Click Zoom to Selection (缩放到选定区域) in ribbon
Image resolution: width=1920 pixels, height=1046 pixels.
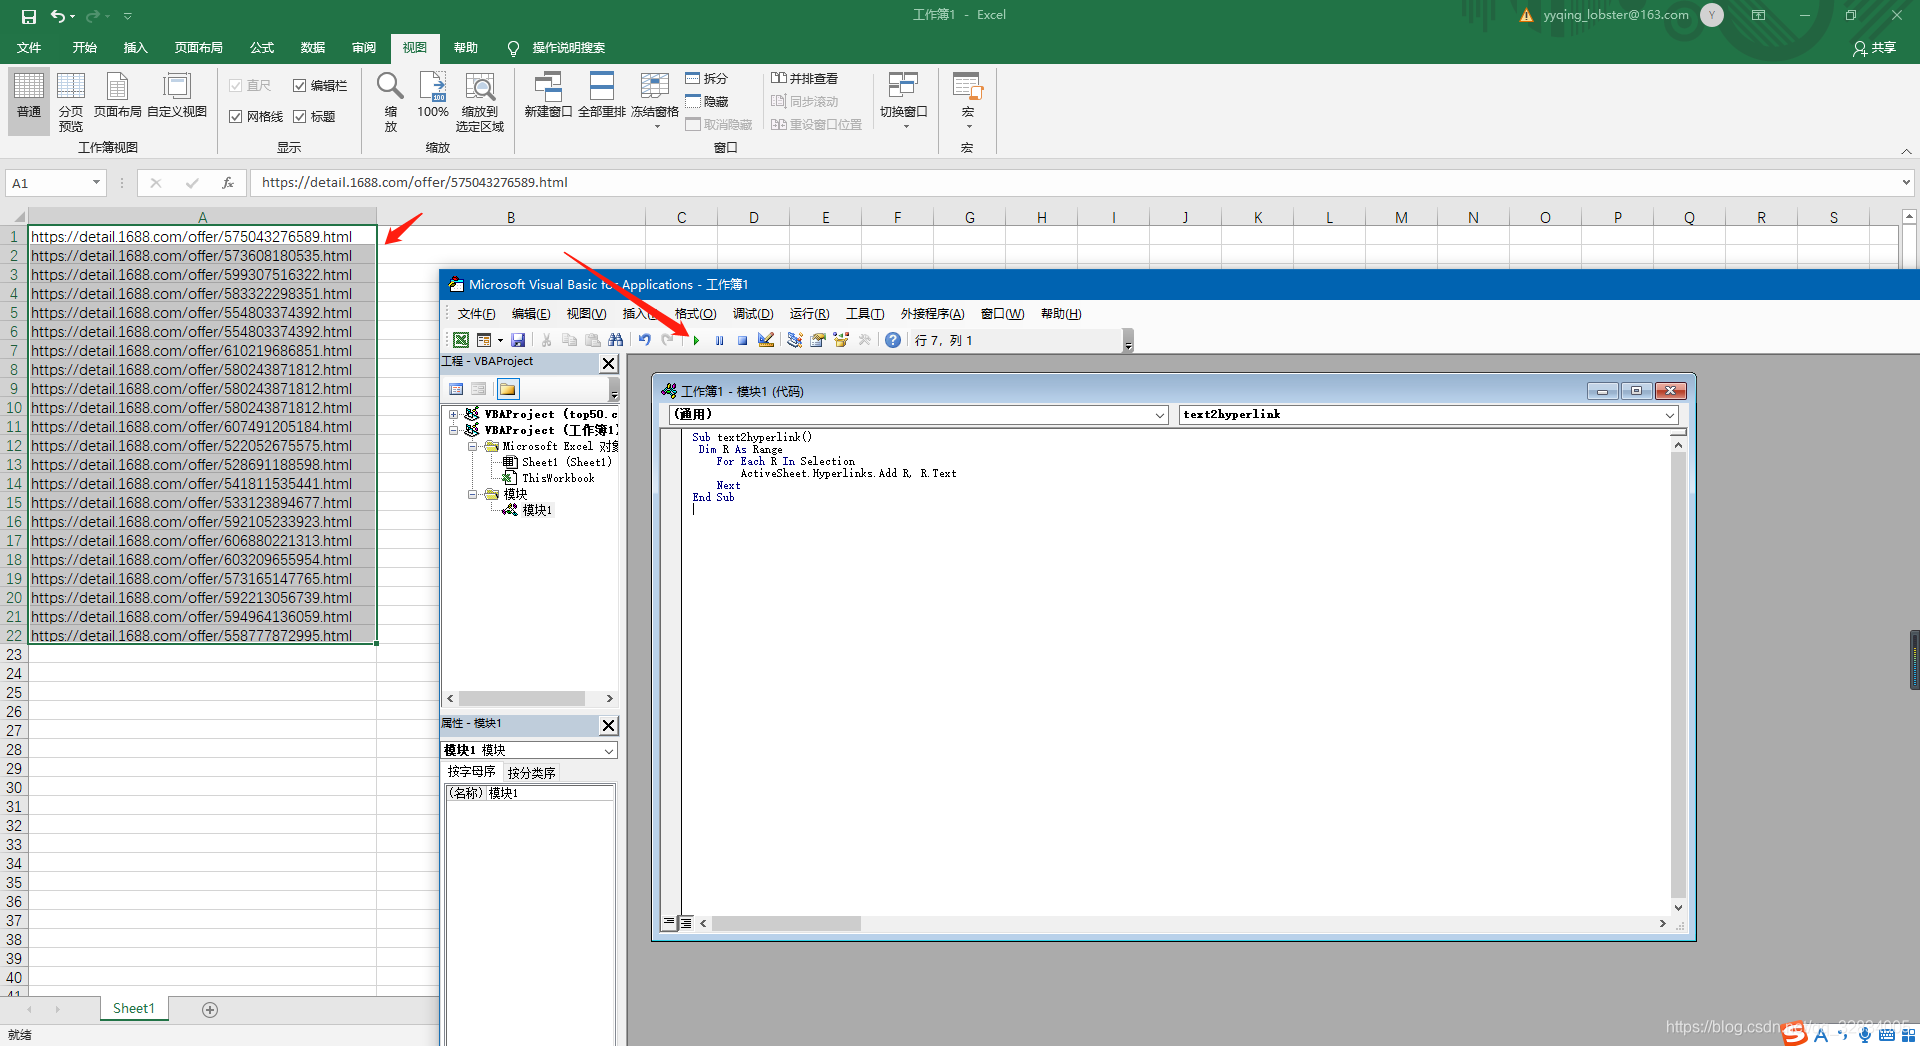tap(480, 103)
